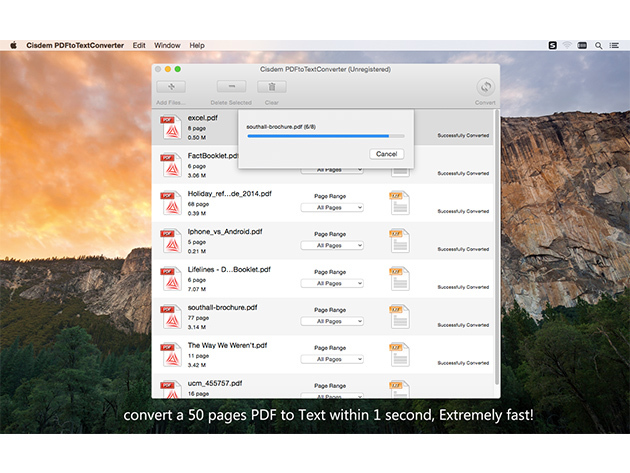Select the FactBooklet.pdf PDF icon

pos(171,165)
